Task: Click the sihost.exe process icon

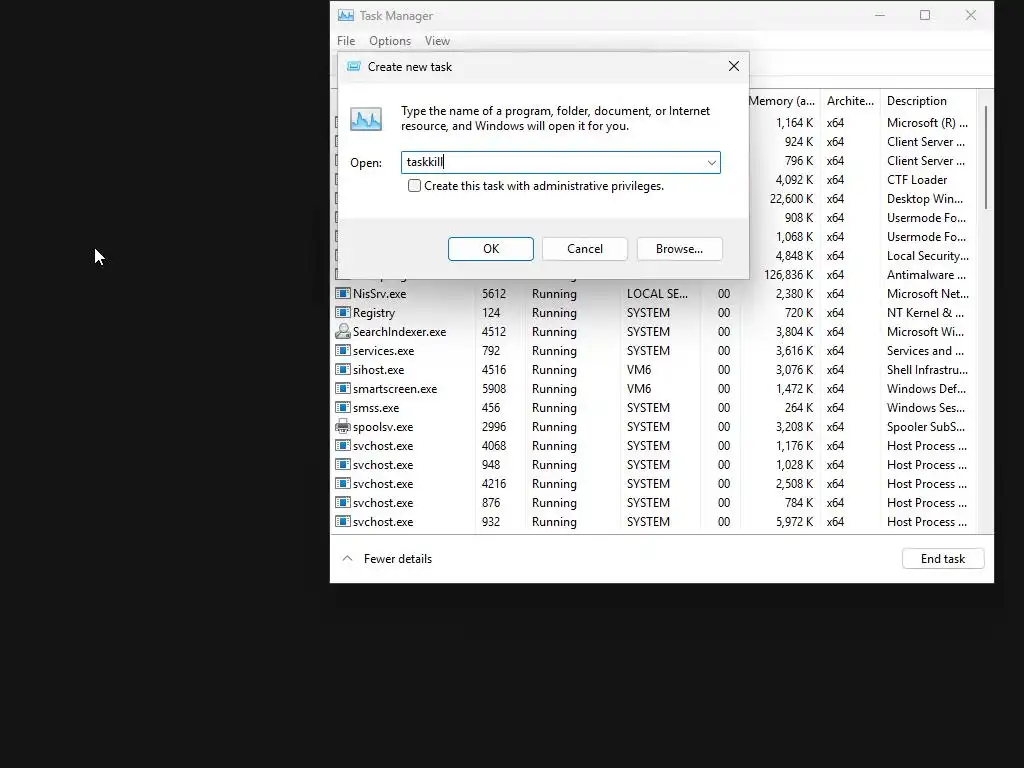Action: (343, 370)
